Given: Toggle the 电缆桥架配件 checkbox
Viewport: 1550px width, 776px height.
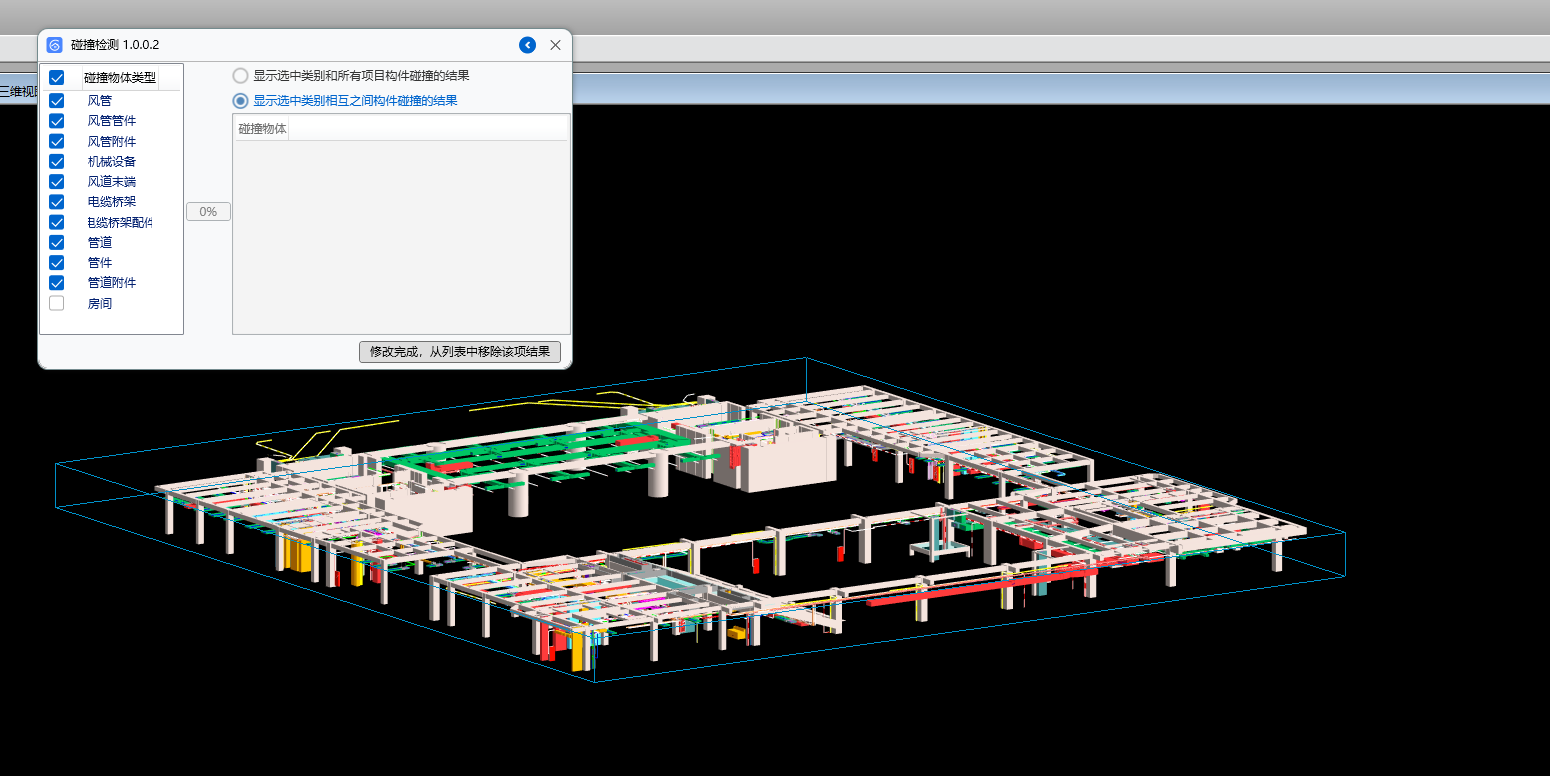Looking at the screenshot, I should tap(57, 222).
